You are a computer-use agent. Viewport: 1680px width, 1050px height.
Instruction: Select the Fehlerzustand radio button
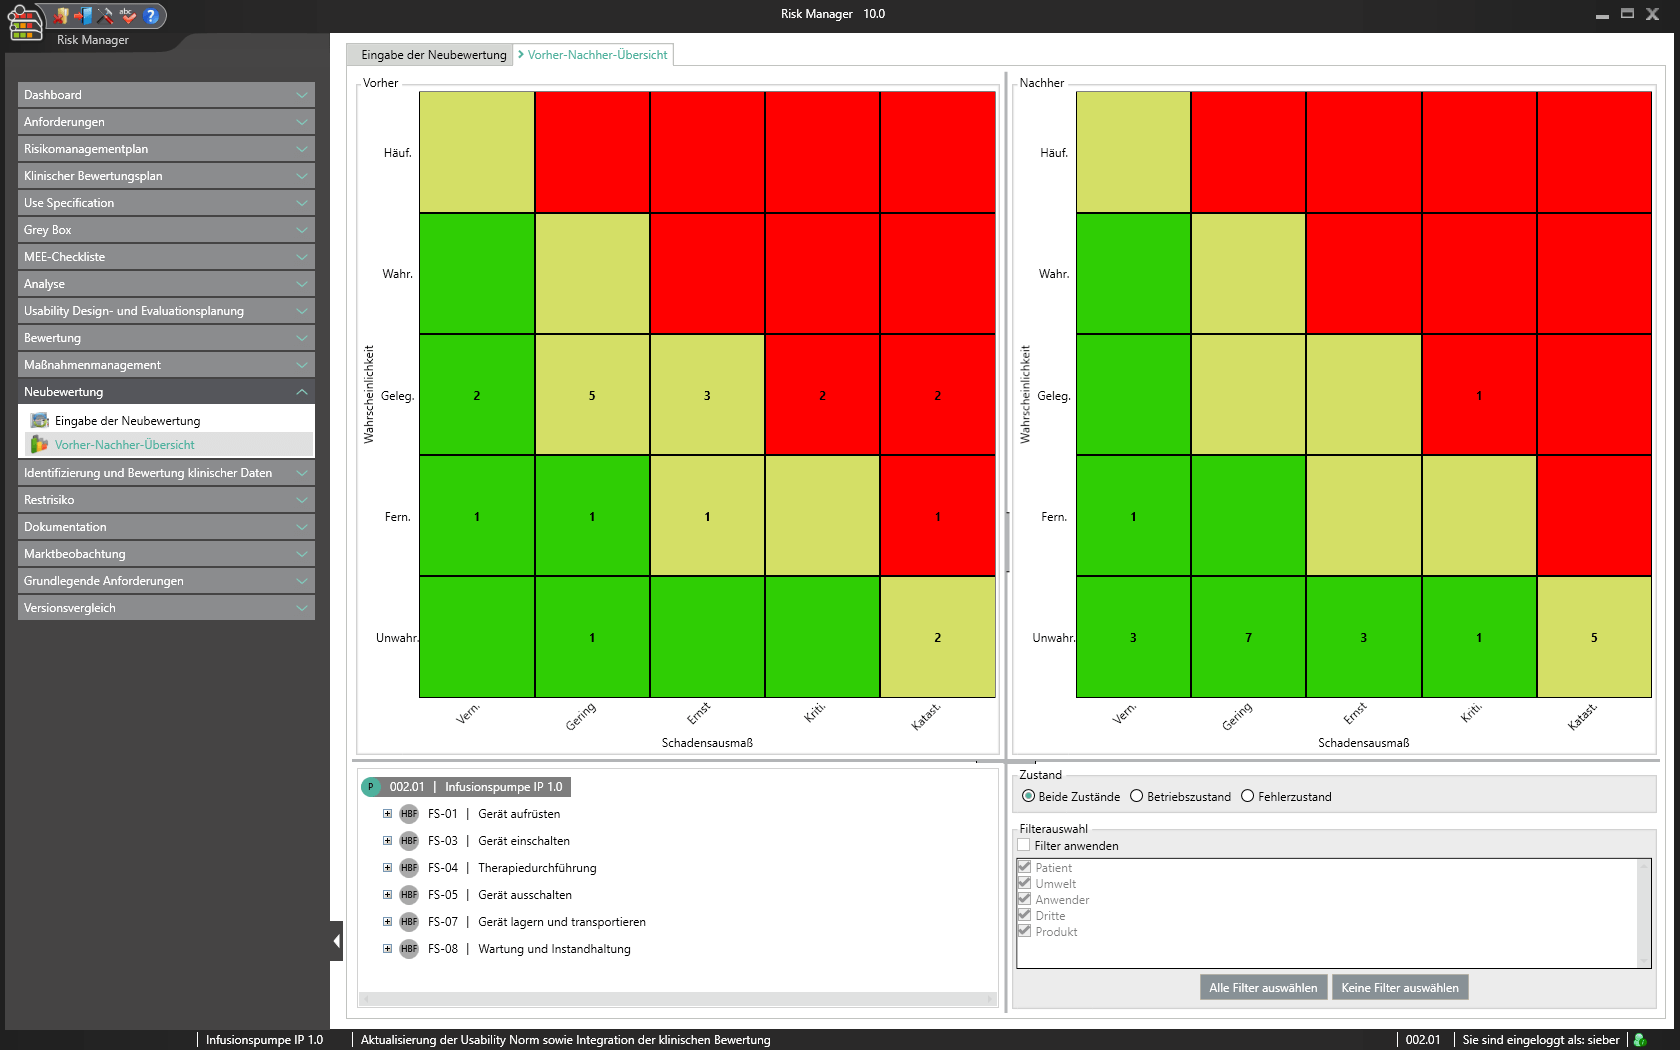point(1247,797)
